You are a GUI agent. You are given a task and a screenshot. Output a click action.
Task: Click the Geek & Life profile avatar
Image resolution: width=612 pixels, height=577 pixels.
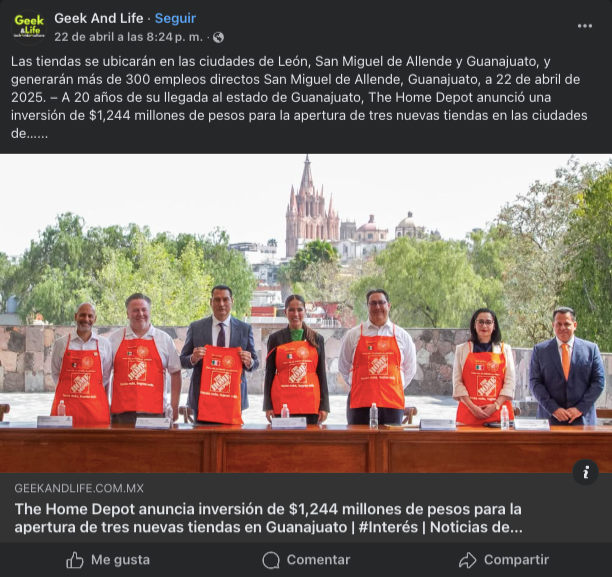point(29,27)
